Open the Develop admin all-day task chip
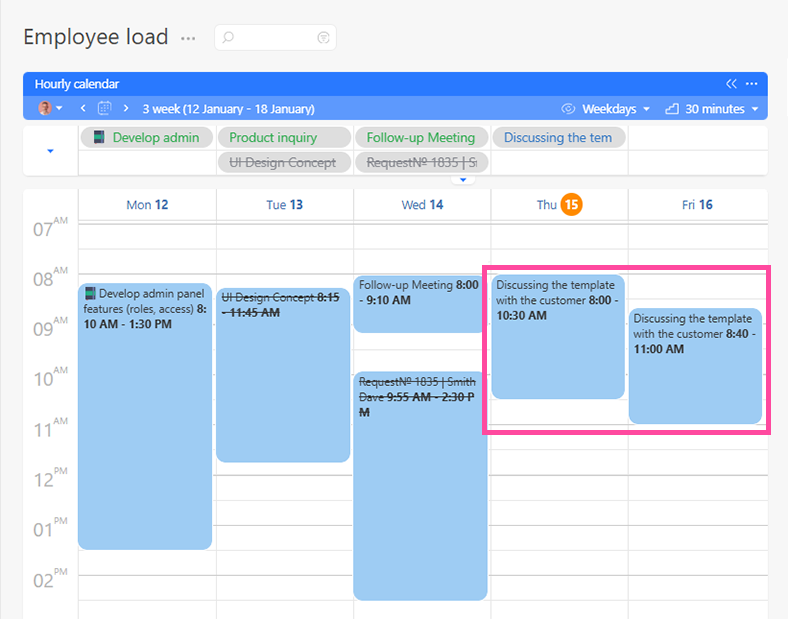788x619 pixels. (146, 138)
